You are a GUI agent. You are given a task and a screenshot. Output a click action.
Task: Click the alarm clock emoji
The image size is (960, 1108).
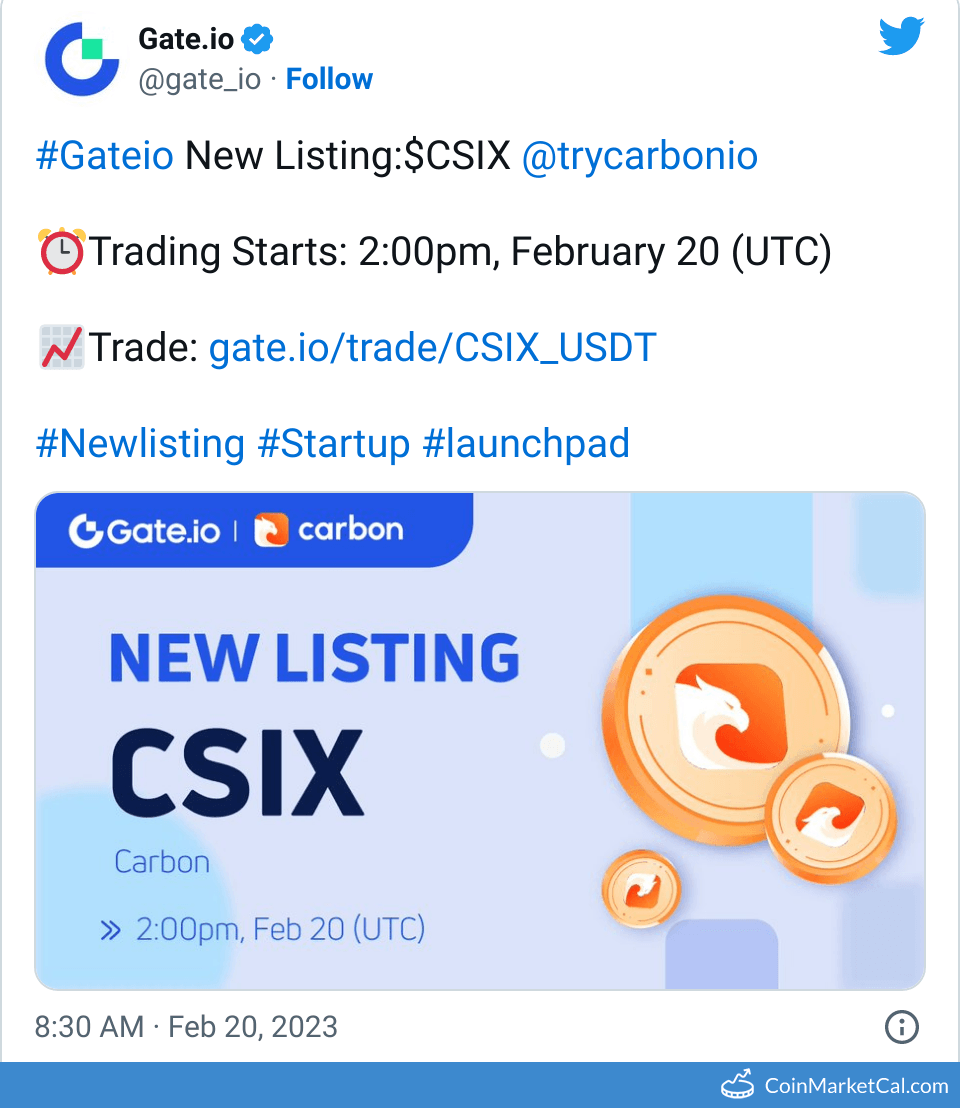pyautogui.click(x=61, y=252)
